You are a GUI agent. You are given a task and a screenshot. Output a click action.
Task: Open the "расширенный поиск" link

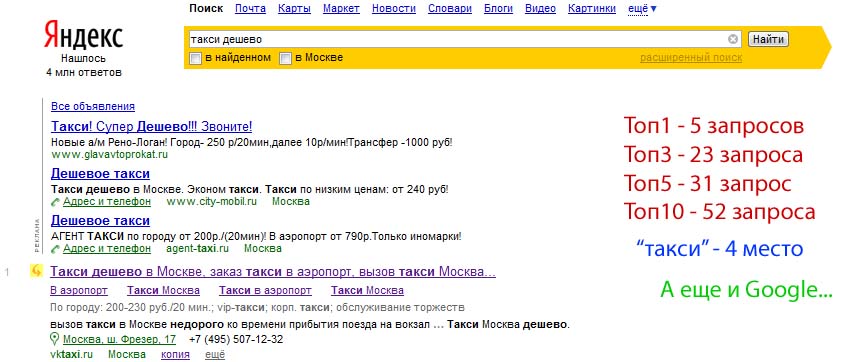pyautogui.click(x=691, y=58)
